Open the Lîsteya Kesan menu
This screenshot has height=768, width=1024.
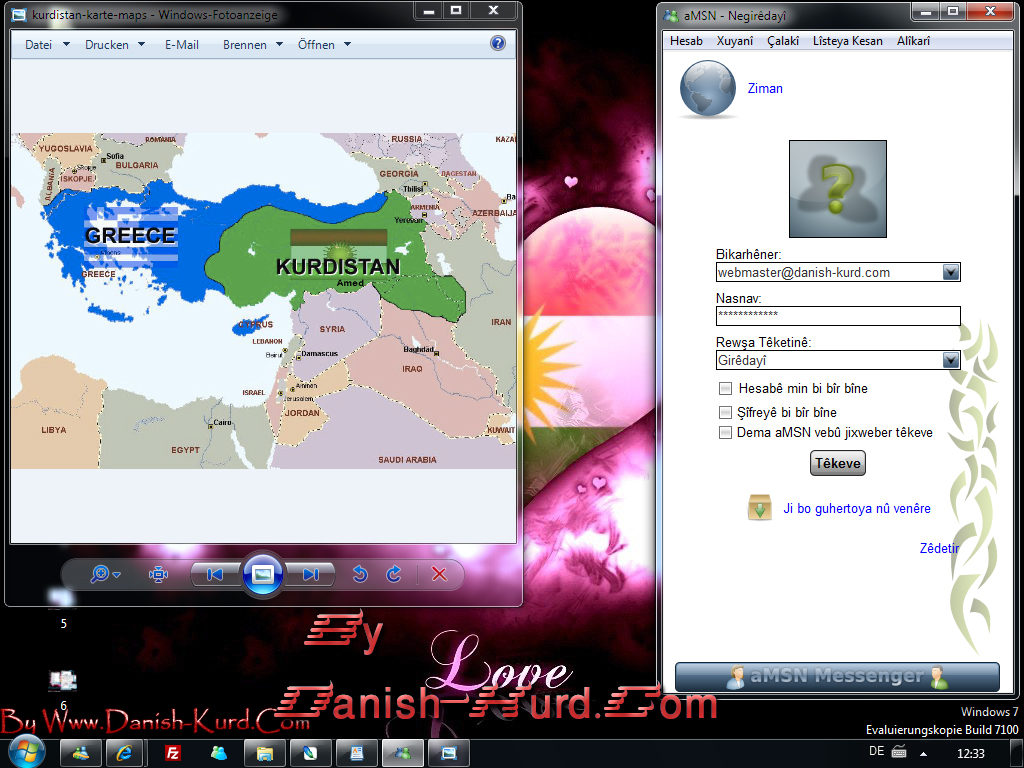point(848,41)
